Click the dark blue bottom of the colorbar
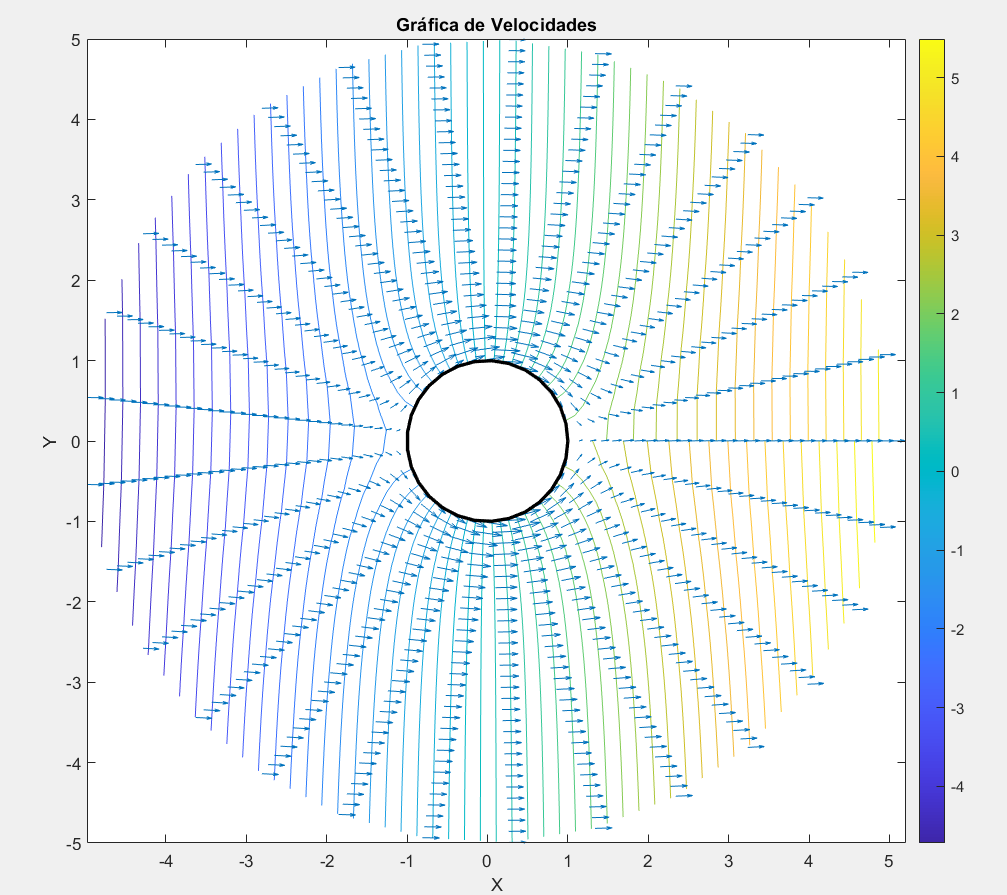This screenshot has width=1007, height=895. pyautogui.click(x=931, y=835)
